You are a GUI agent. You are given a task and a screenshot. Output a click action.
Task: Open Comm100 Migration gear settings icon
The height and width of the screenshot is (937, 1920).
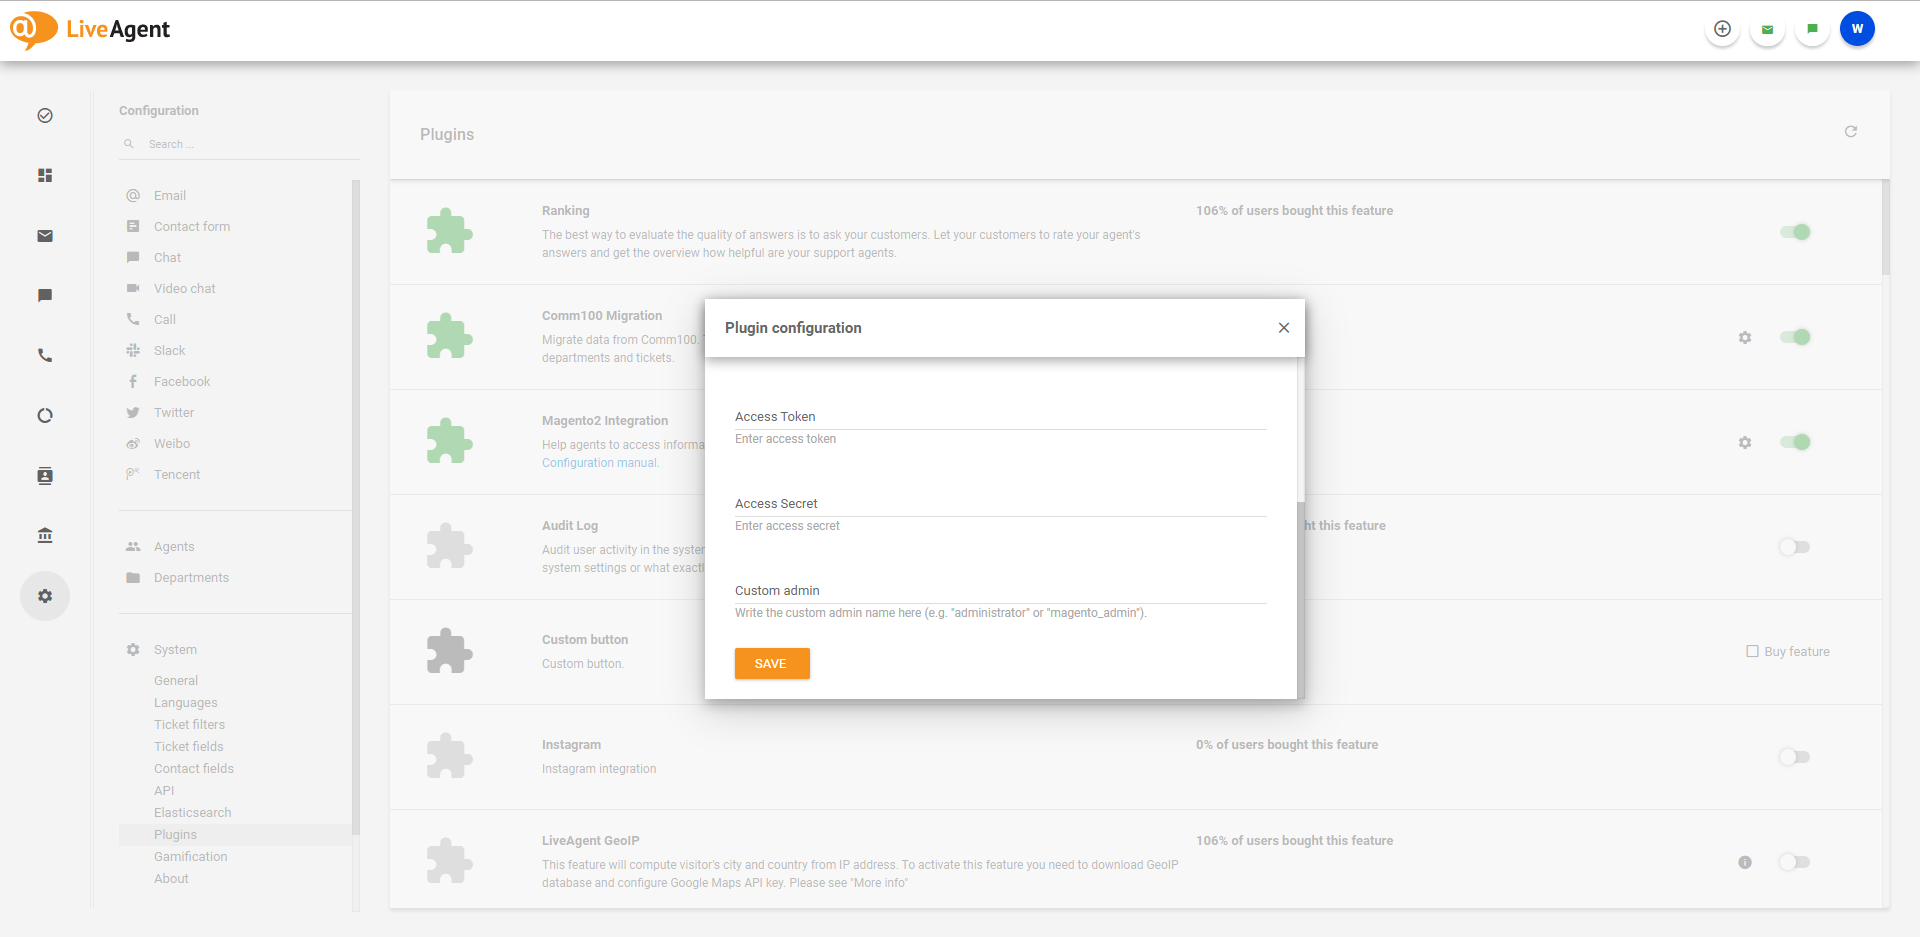(1744, 338)
